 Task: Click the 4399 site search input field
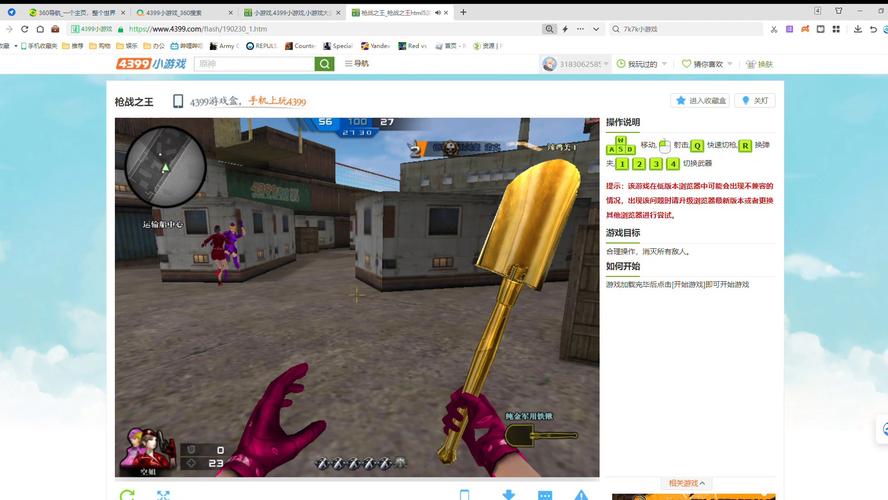(x=254, y=64)
